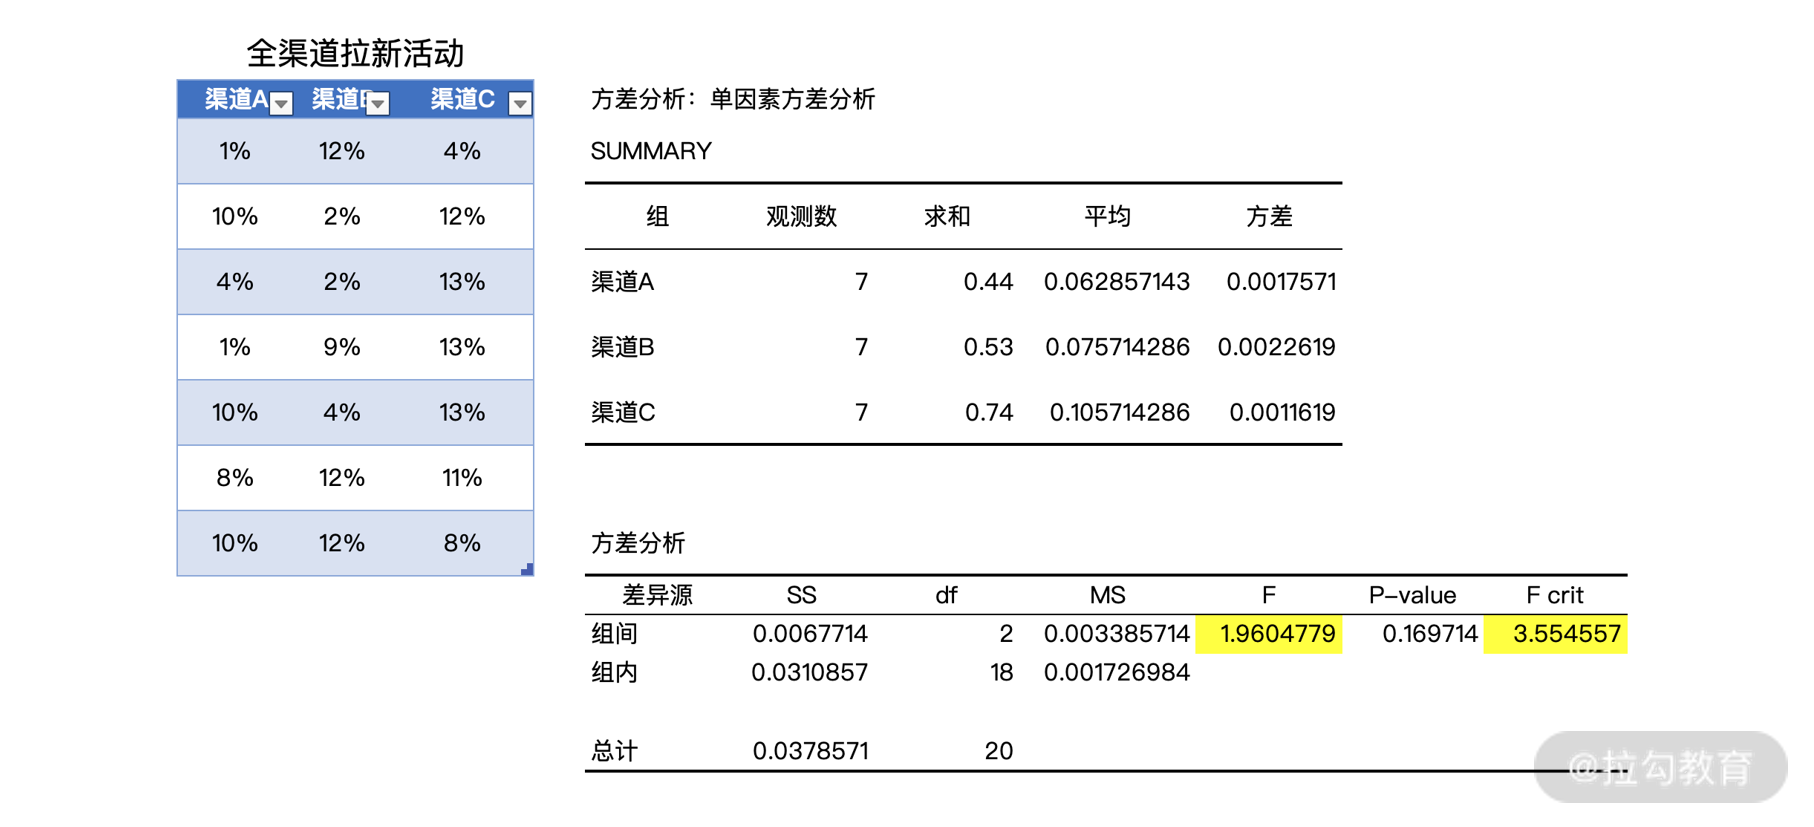Click the sum value 0.74
Screen dimensions: 1814x827
tap(989, 412)
